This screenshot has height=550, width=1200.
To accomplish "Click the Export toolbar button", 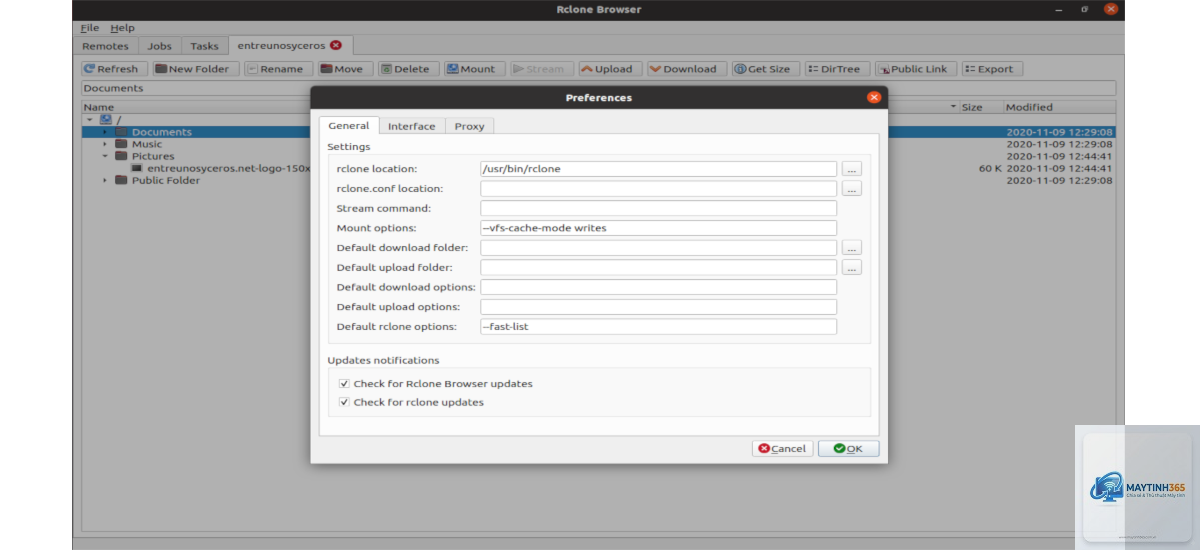I will (991, 69).
